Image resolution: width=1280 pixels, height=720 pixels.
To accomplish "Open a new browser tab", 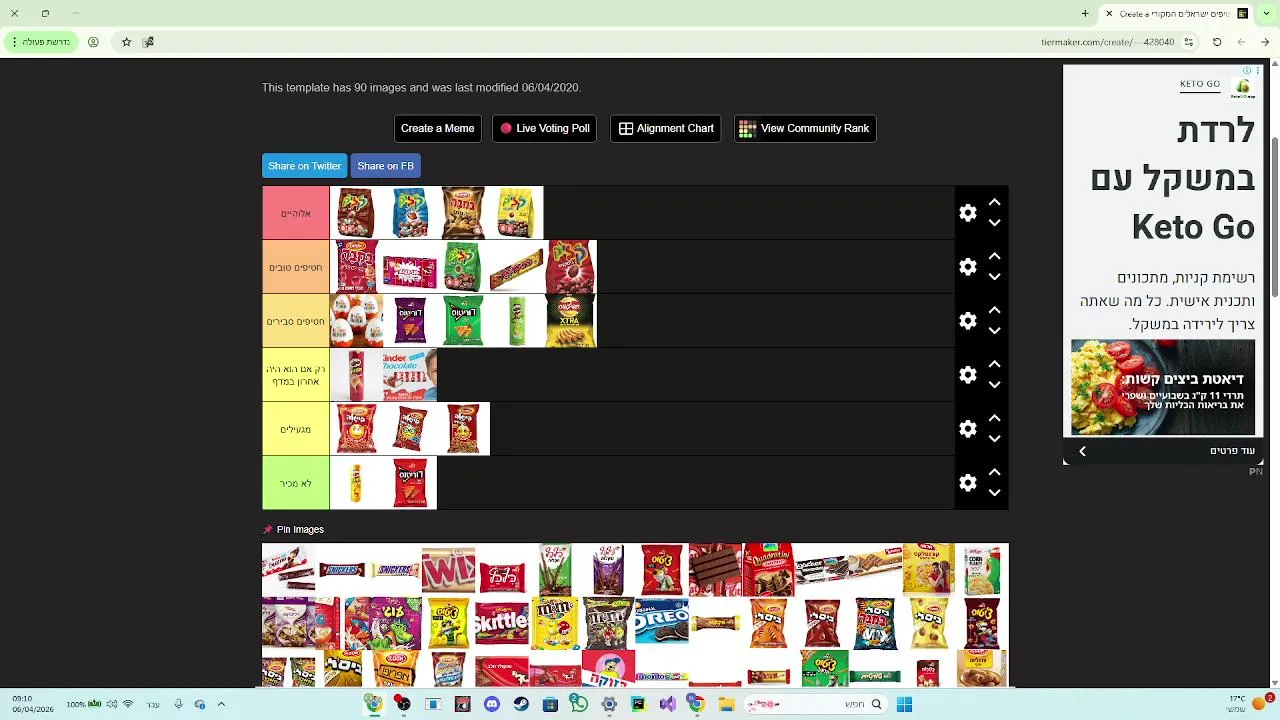I will point(1085,13).
